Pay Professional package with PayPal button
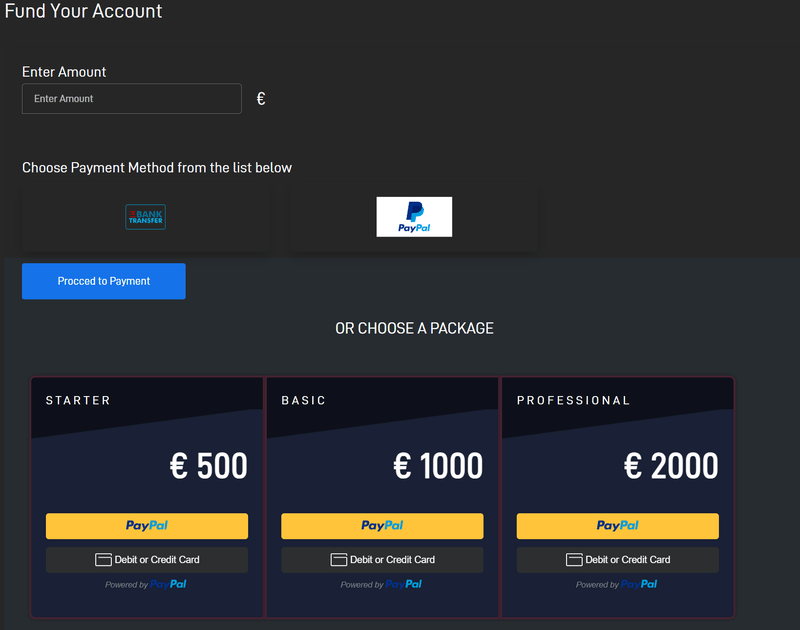 (617, 526)
